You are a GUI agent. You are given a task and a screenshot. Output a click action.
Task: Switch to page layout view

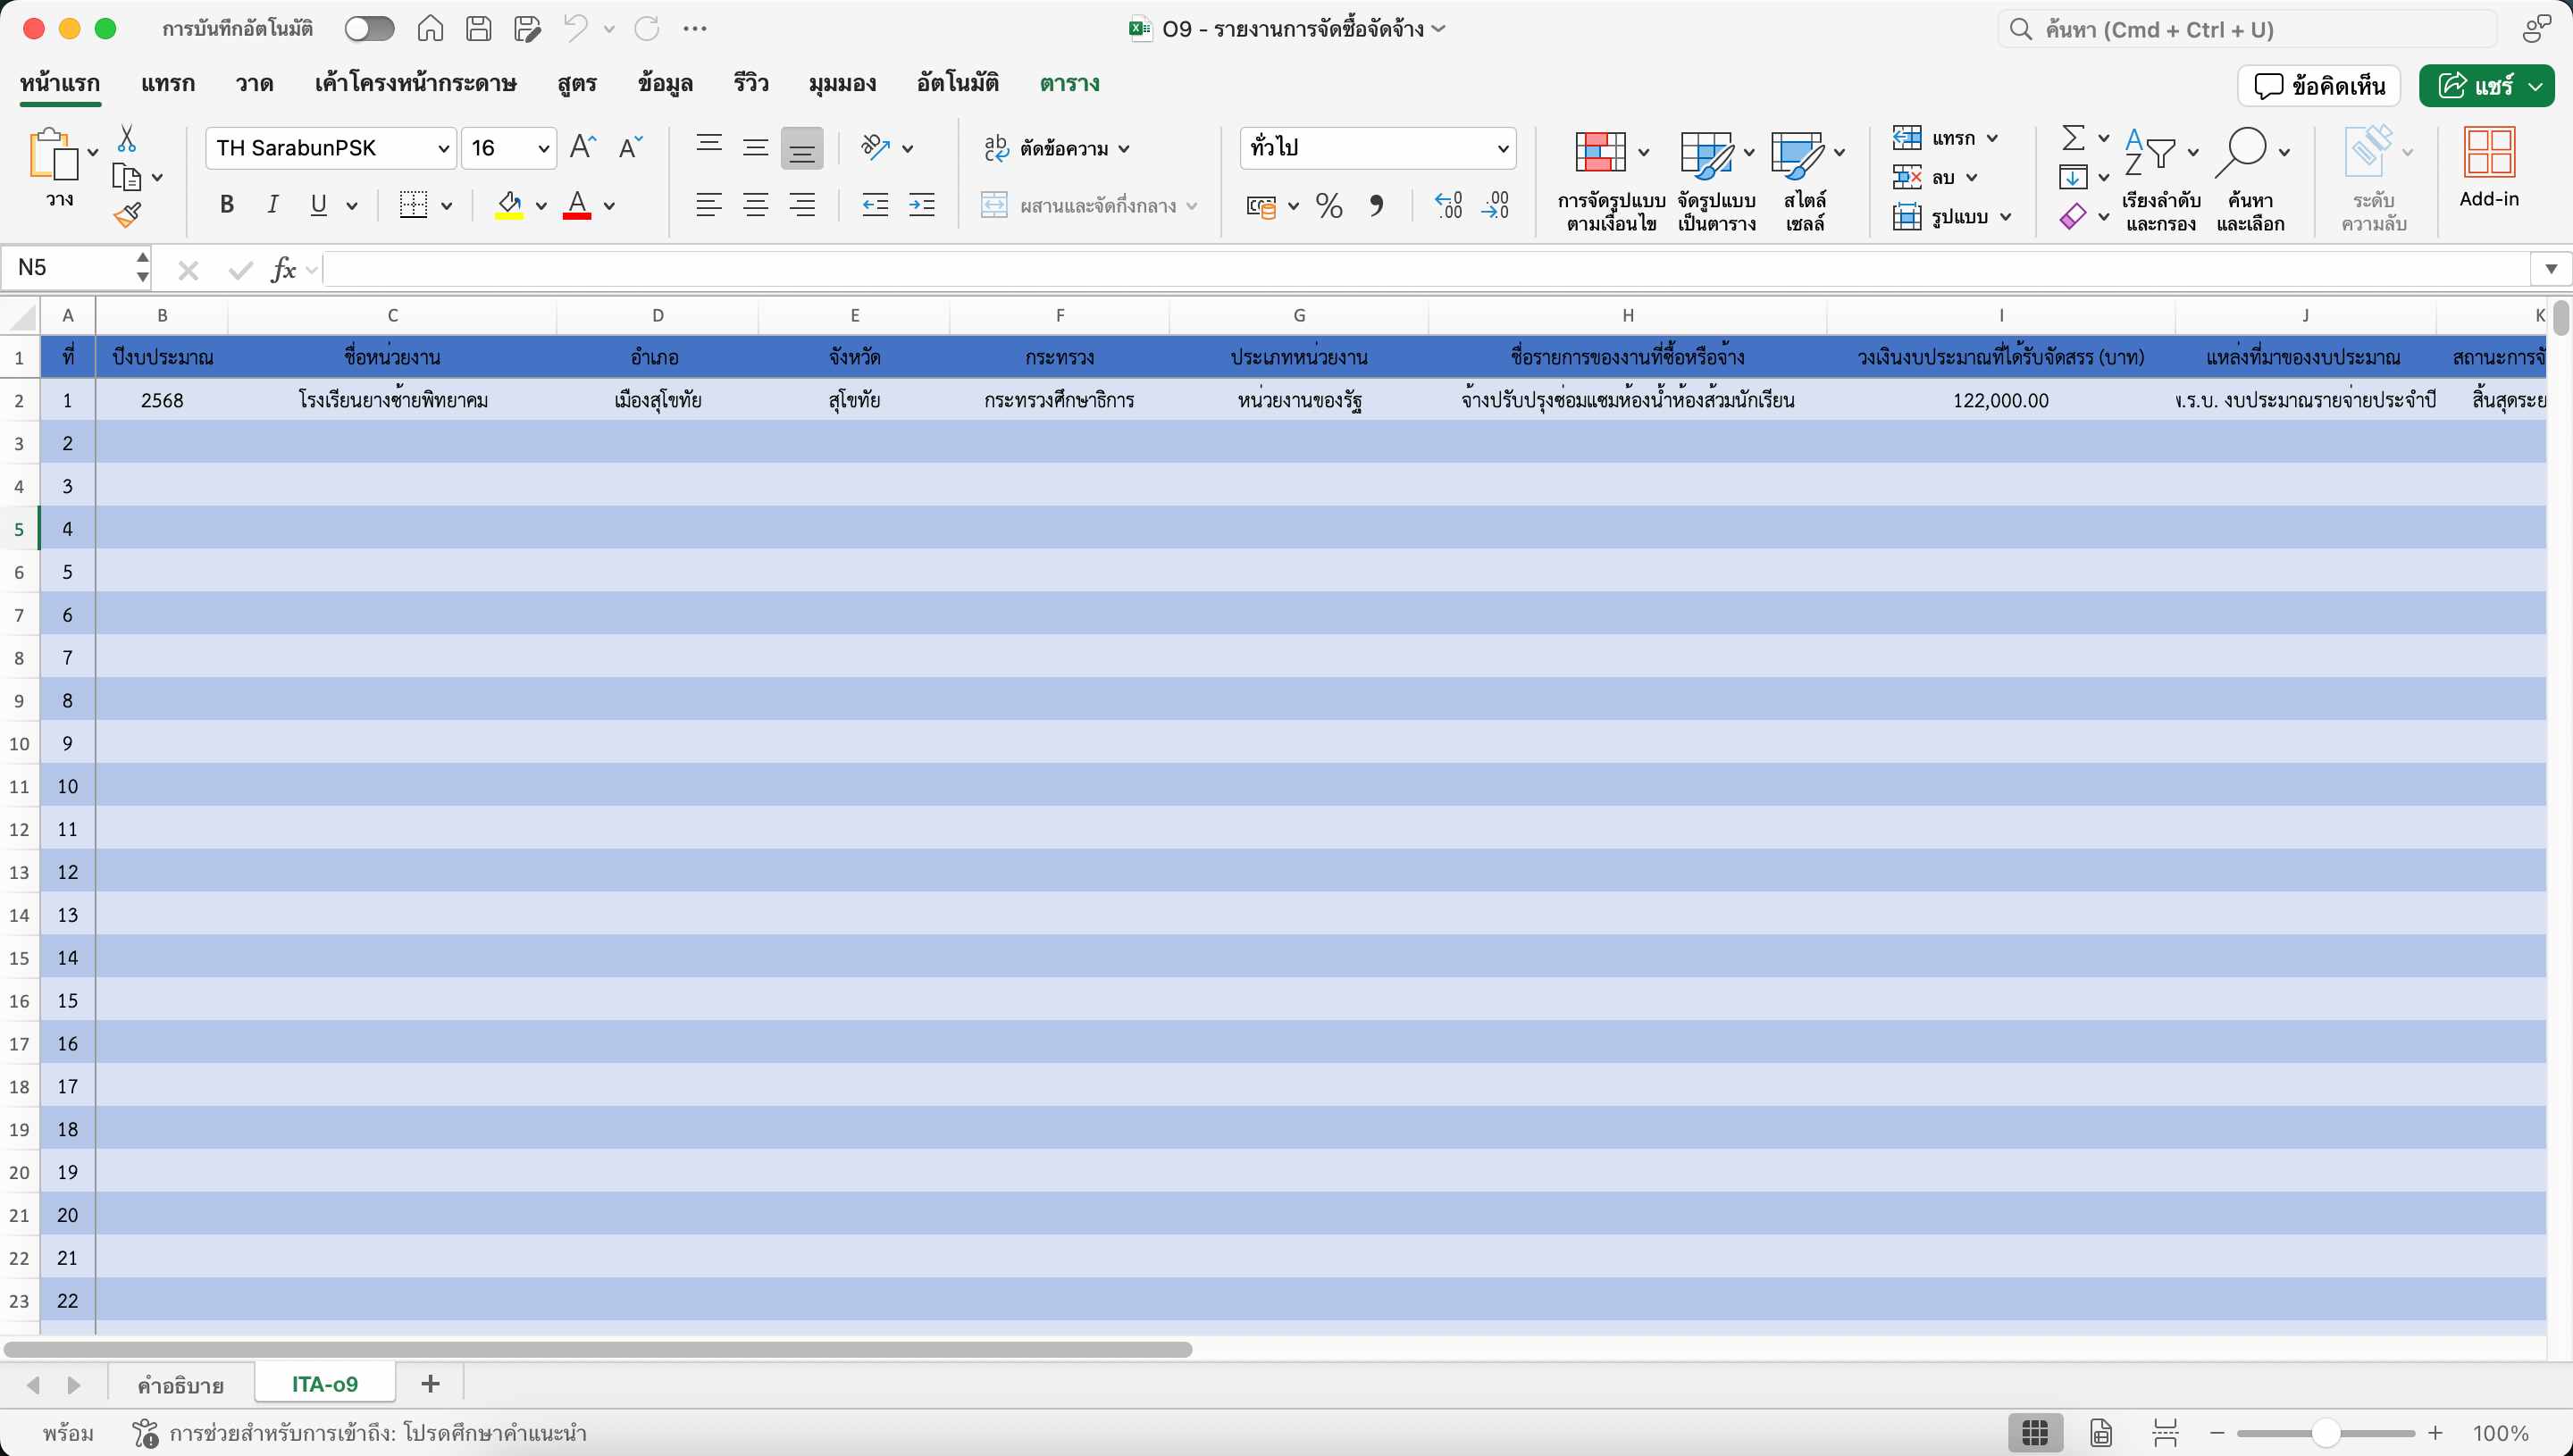tap(2101, 1433)
